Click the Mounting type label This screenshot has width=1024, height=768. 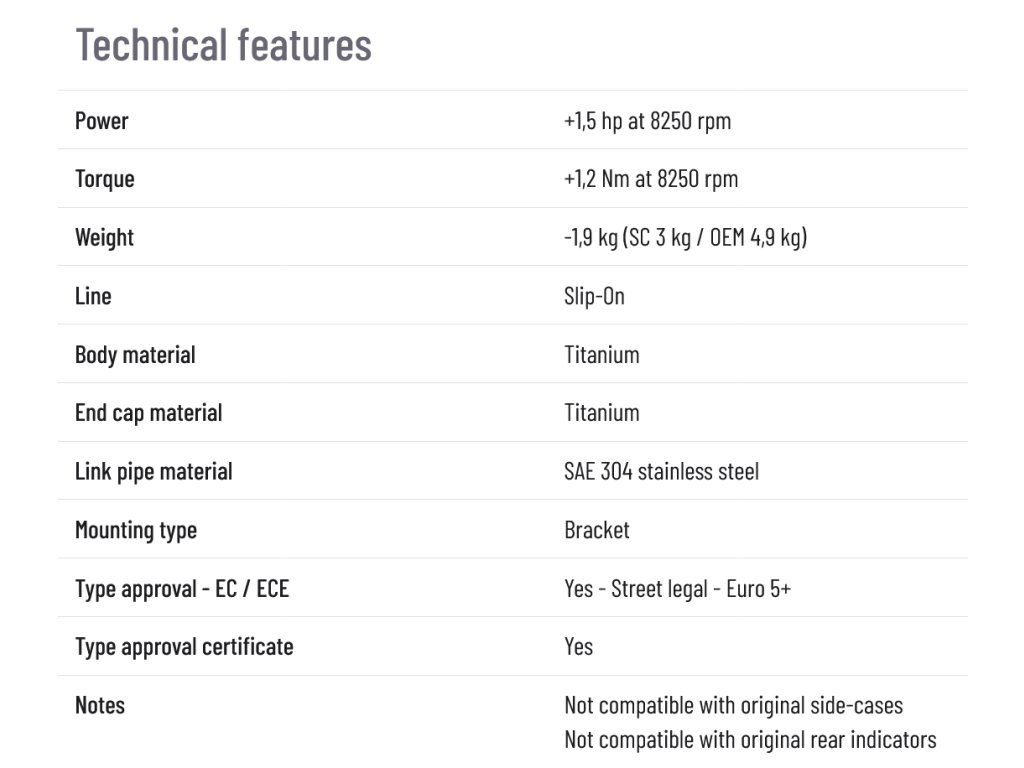click(136, 530)
